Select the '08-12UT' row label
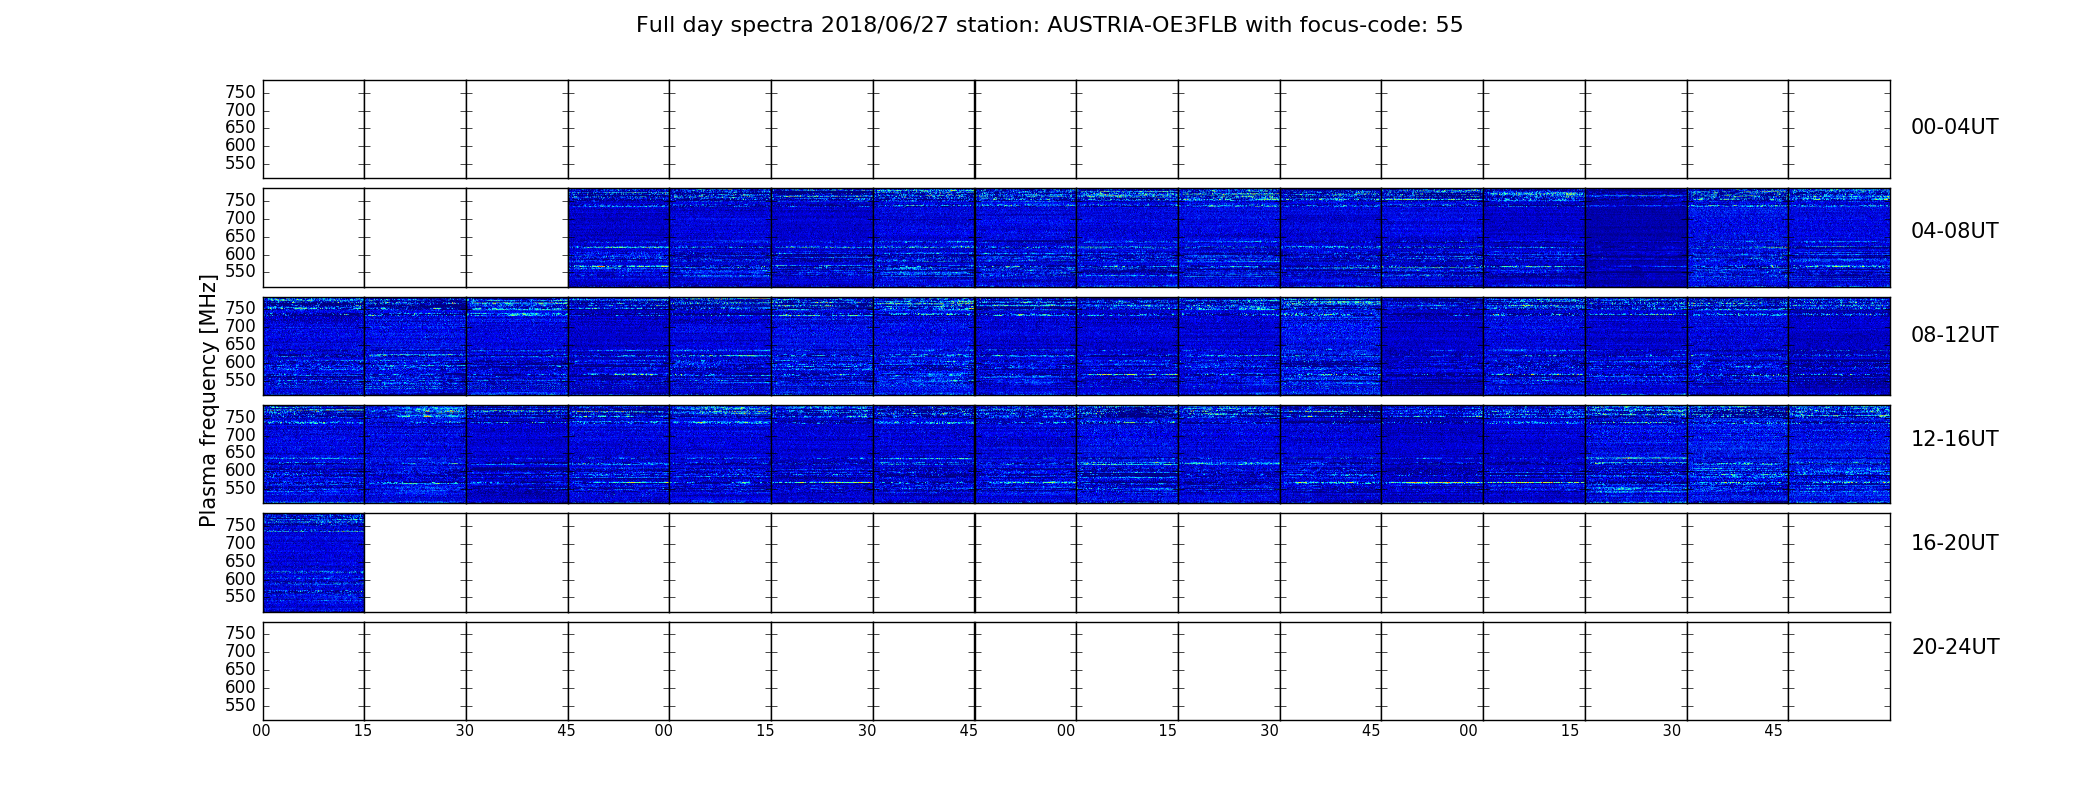2100x800 pixels. [x=1954, y=335]
